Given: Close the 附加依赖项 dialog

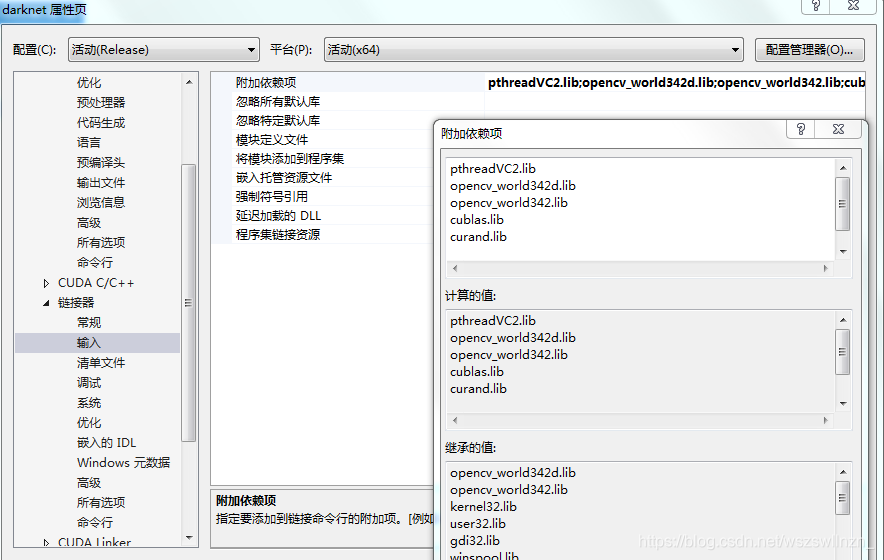Looking at the screenshot, I should tap(838, 129).
